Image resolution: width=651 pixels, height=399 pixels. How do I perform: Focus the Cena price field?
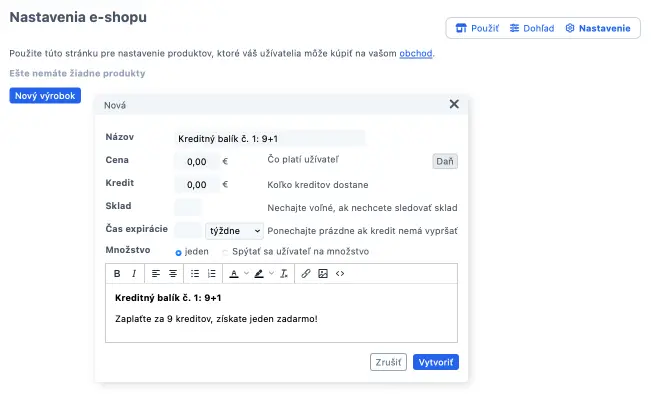197,162
